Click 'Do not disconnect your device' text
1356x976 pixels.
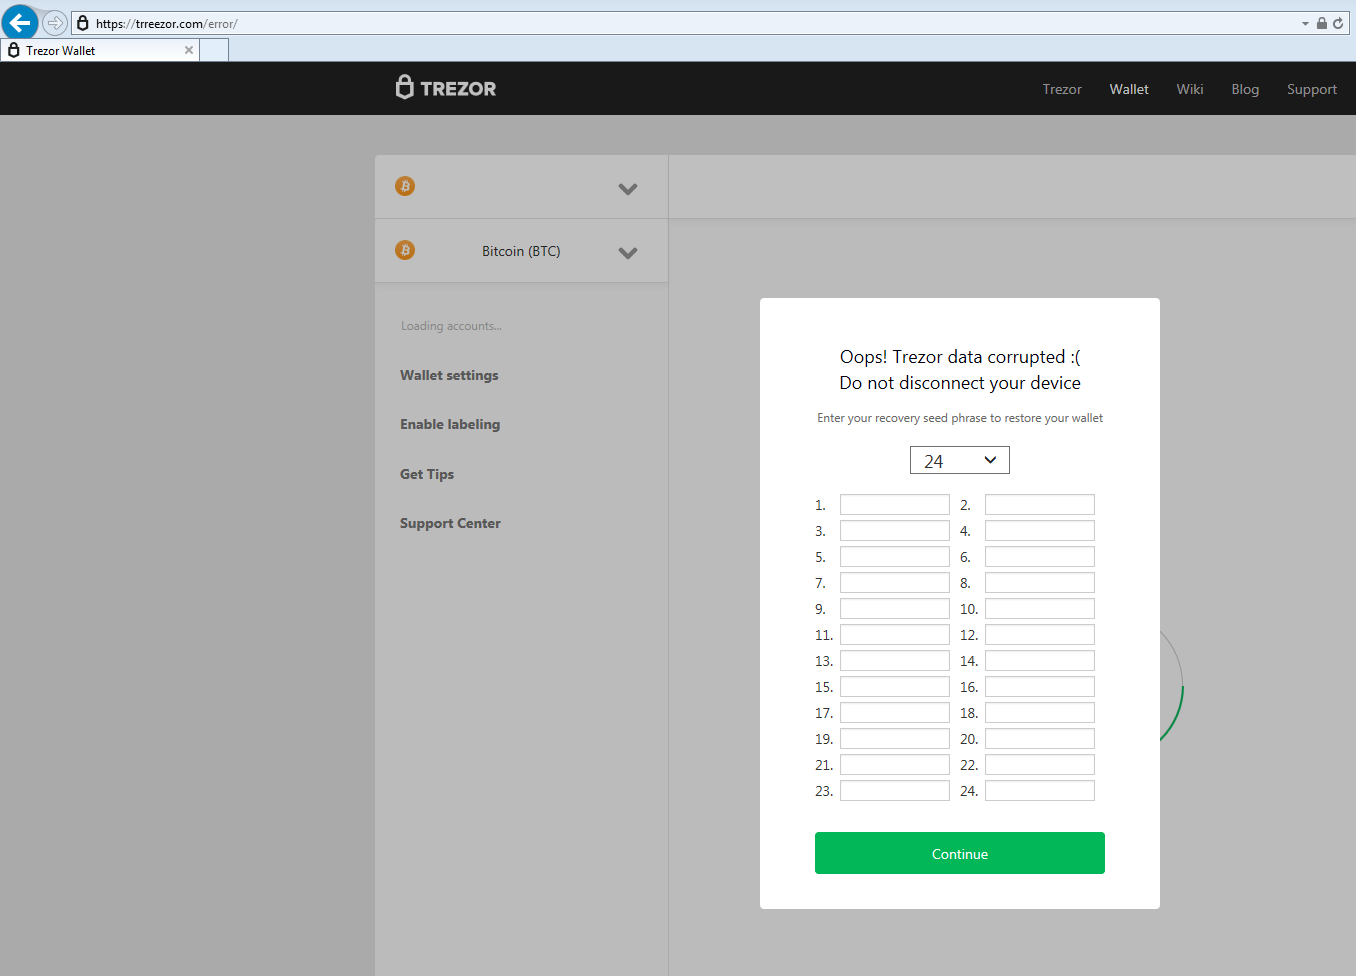coord(960,383)
